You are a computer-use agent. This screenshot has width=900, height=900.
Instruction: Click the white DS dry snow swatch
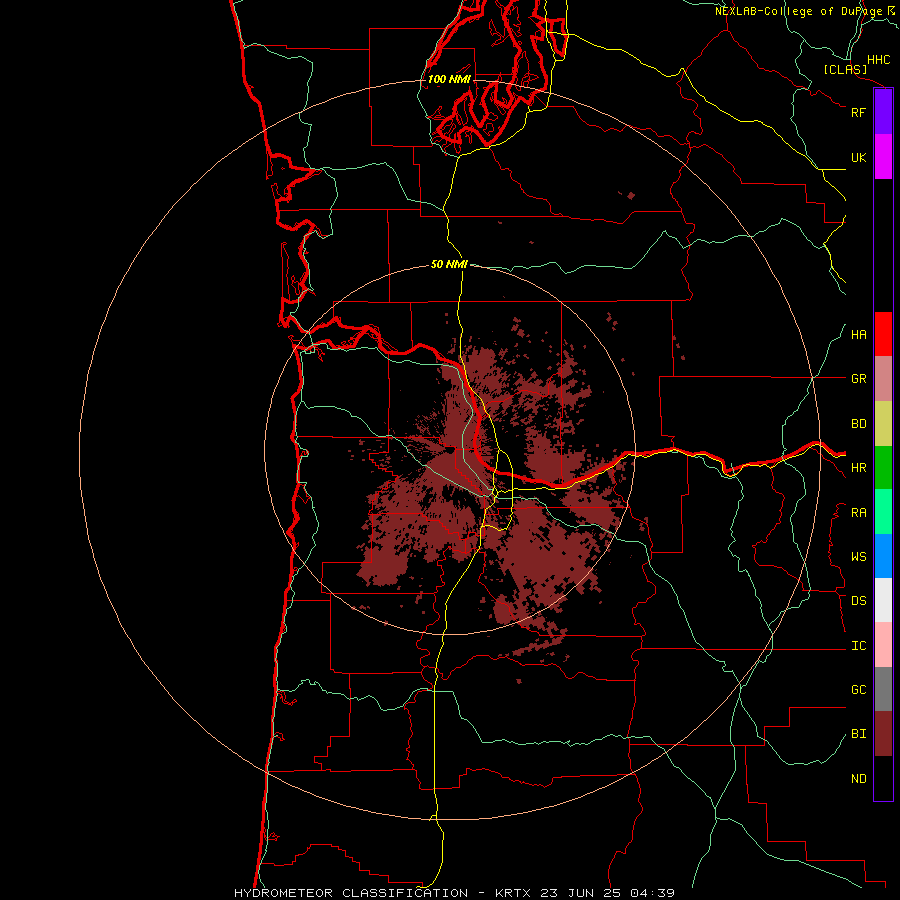883,600
